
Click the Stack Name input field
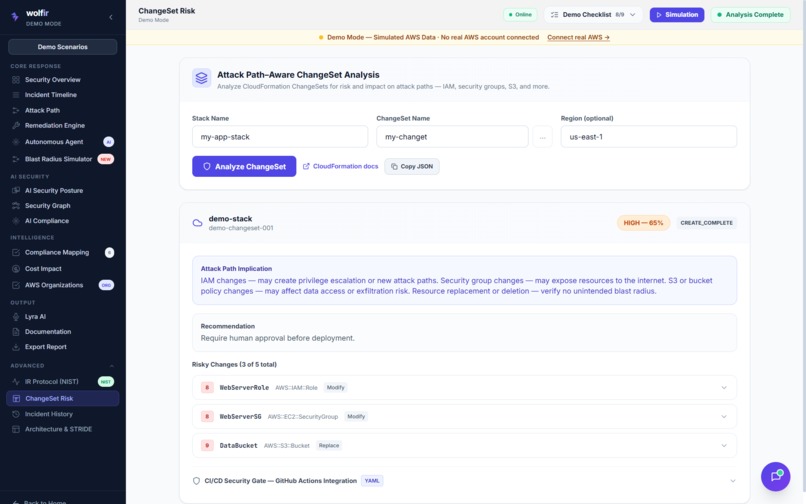tap(280, 137)
